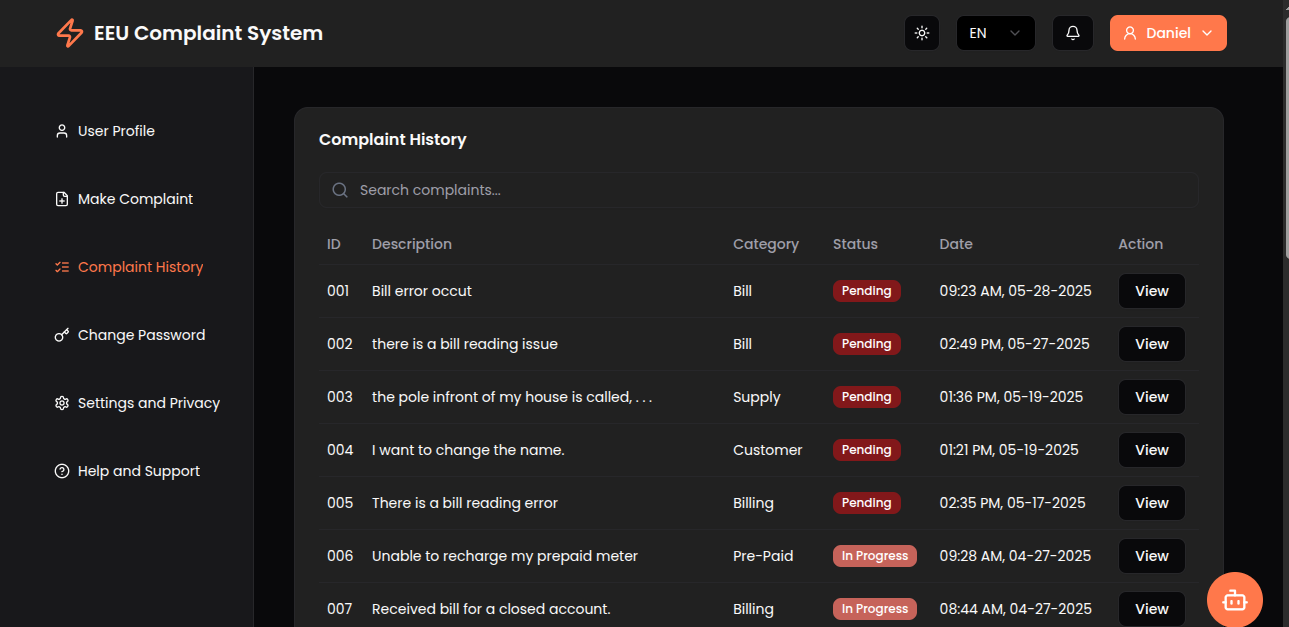Toggle light mode with the sun icon
This screenshot has width=1289, height=627.
(921, 32)
